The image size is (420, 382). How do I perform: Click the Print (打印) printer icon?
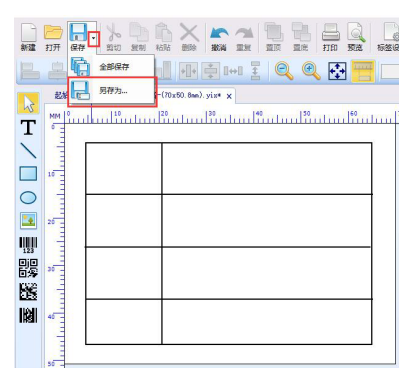pos(330,37)
